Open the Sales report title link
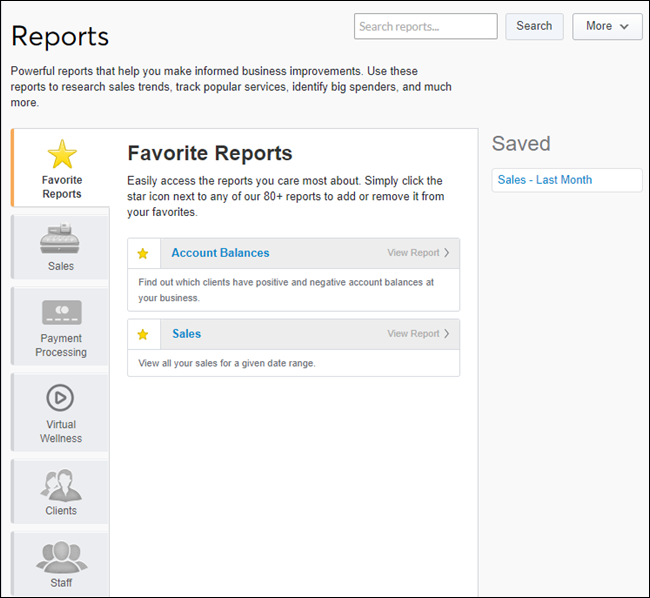The height and width of the screenshot is (598, 650). (187, 334)
